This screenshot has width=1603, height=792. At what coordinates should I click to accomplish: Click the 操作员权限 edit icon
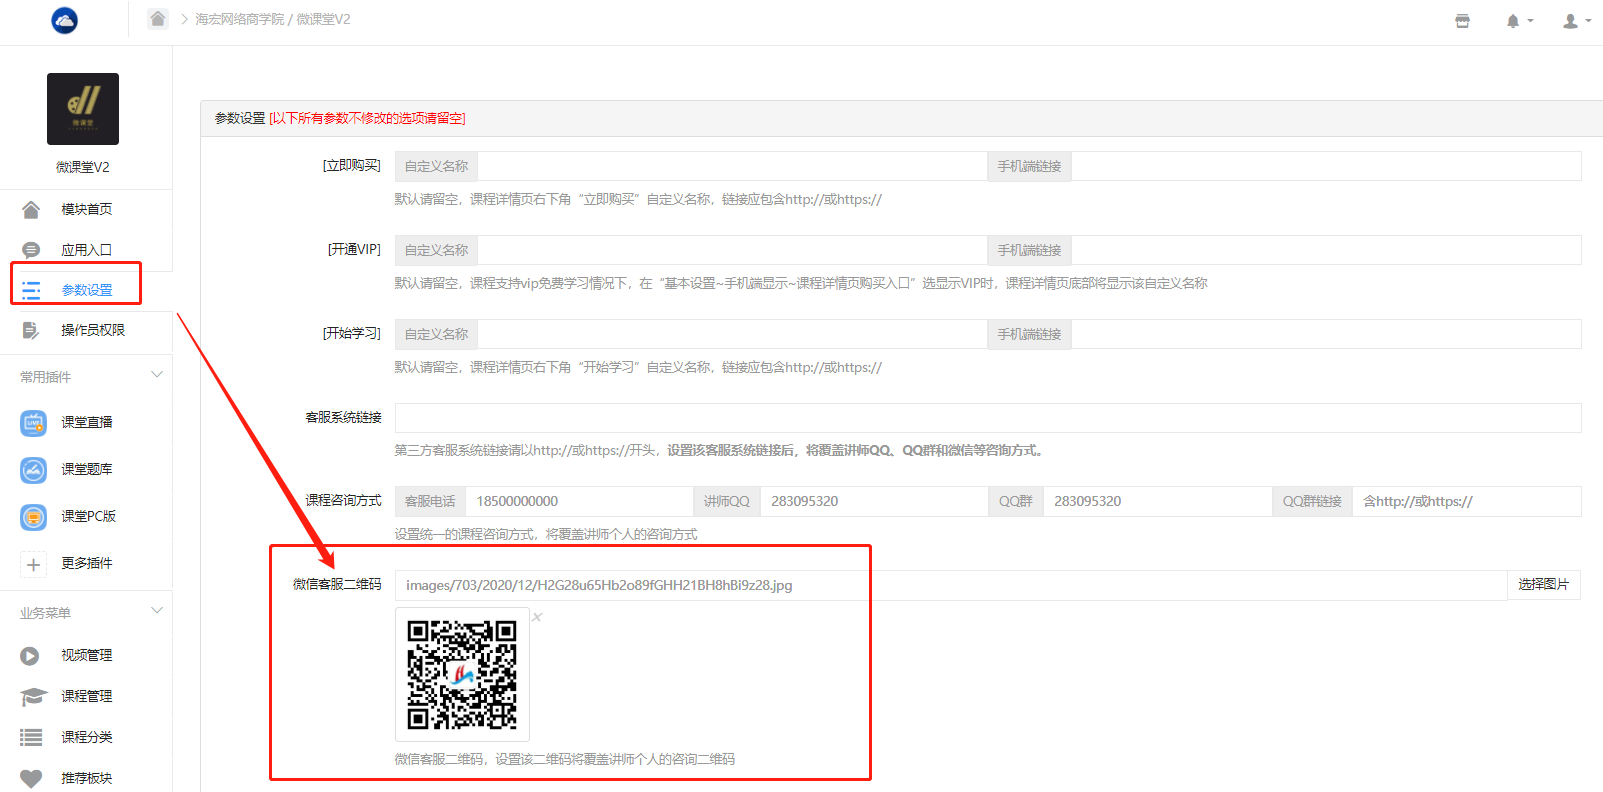tap(31, 330)
